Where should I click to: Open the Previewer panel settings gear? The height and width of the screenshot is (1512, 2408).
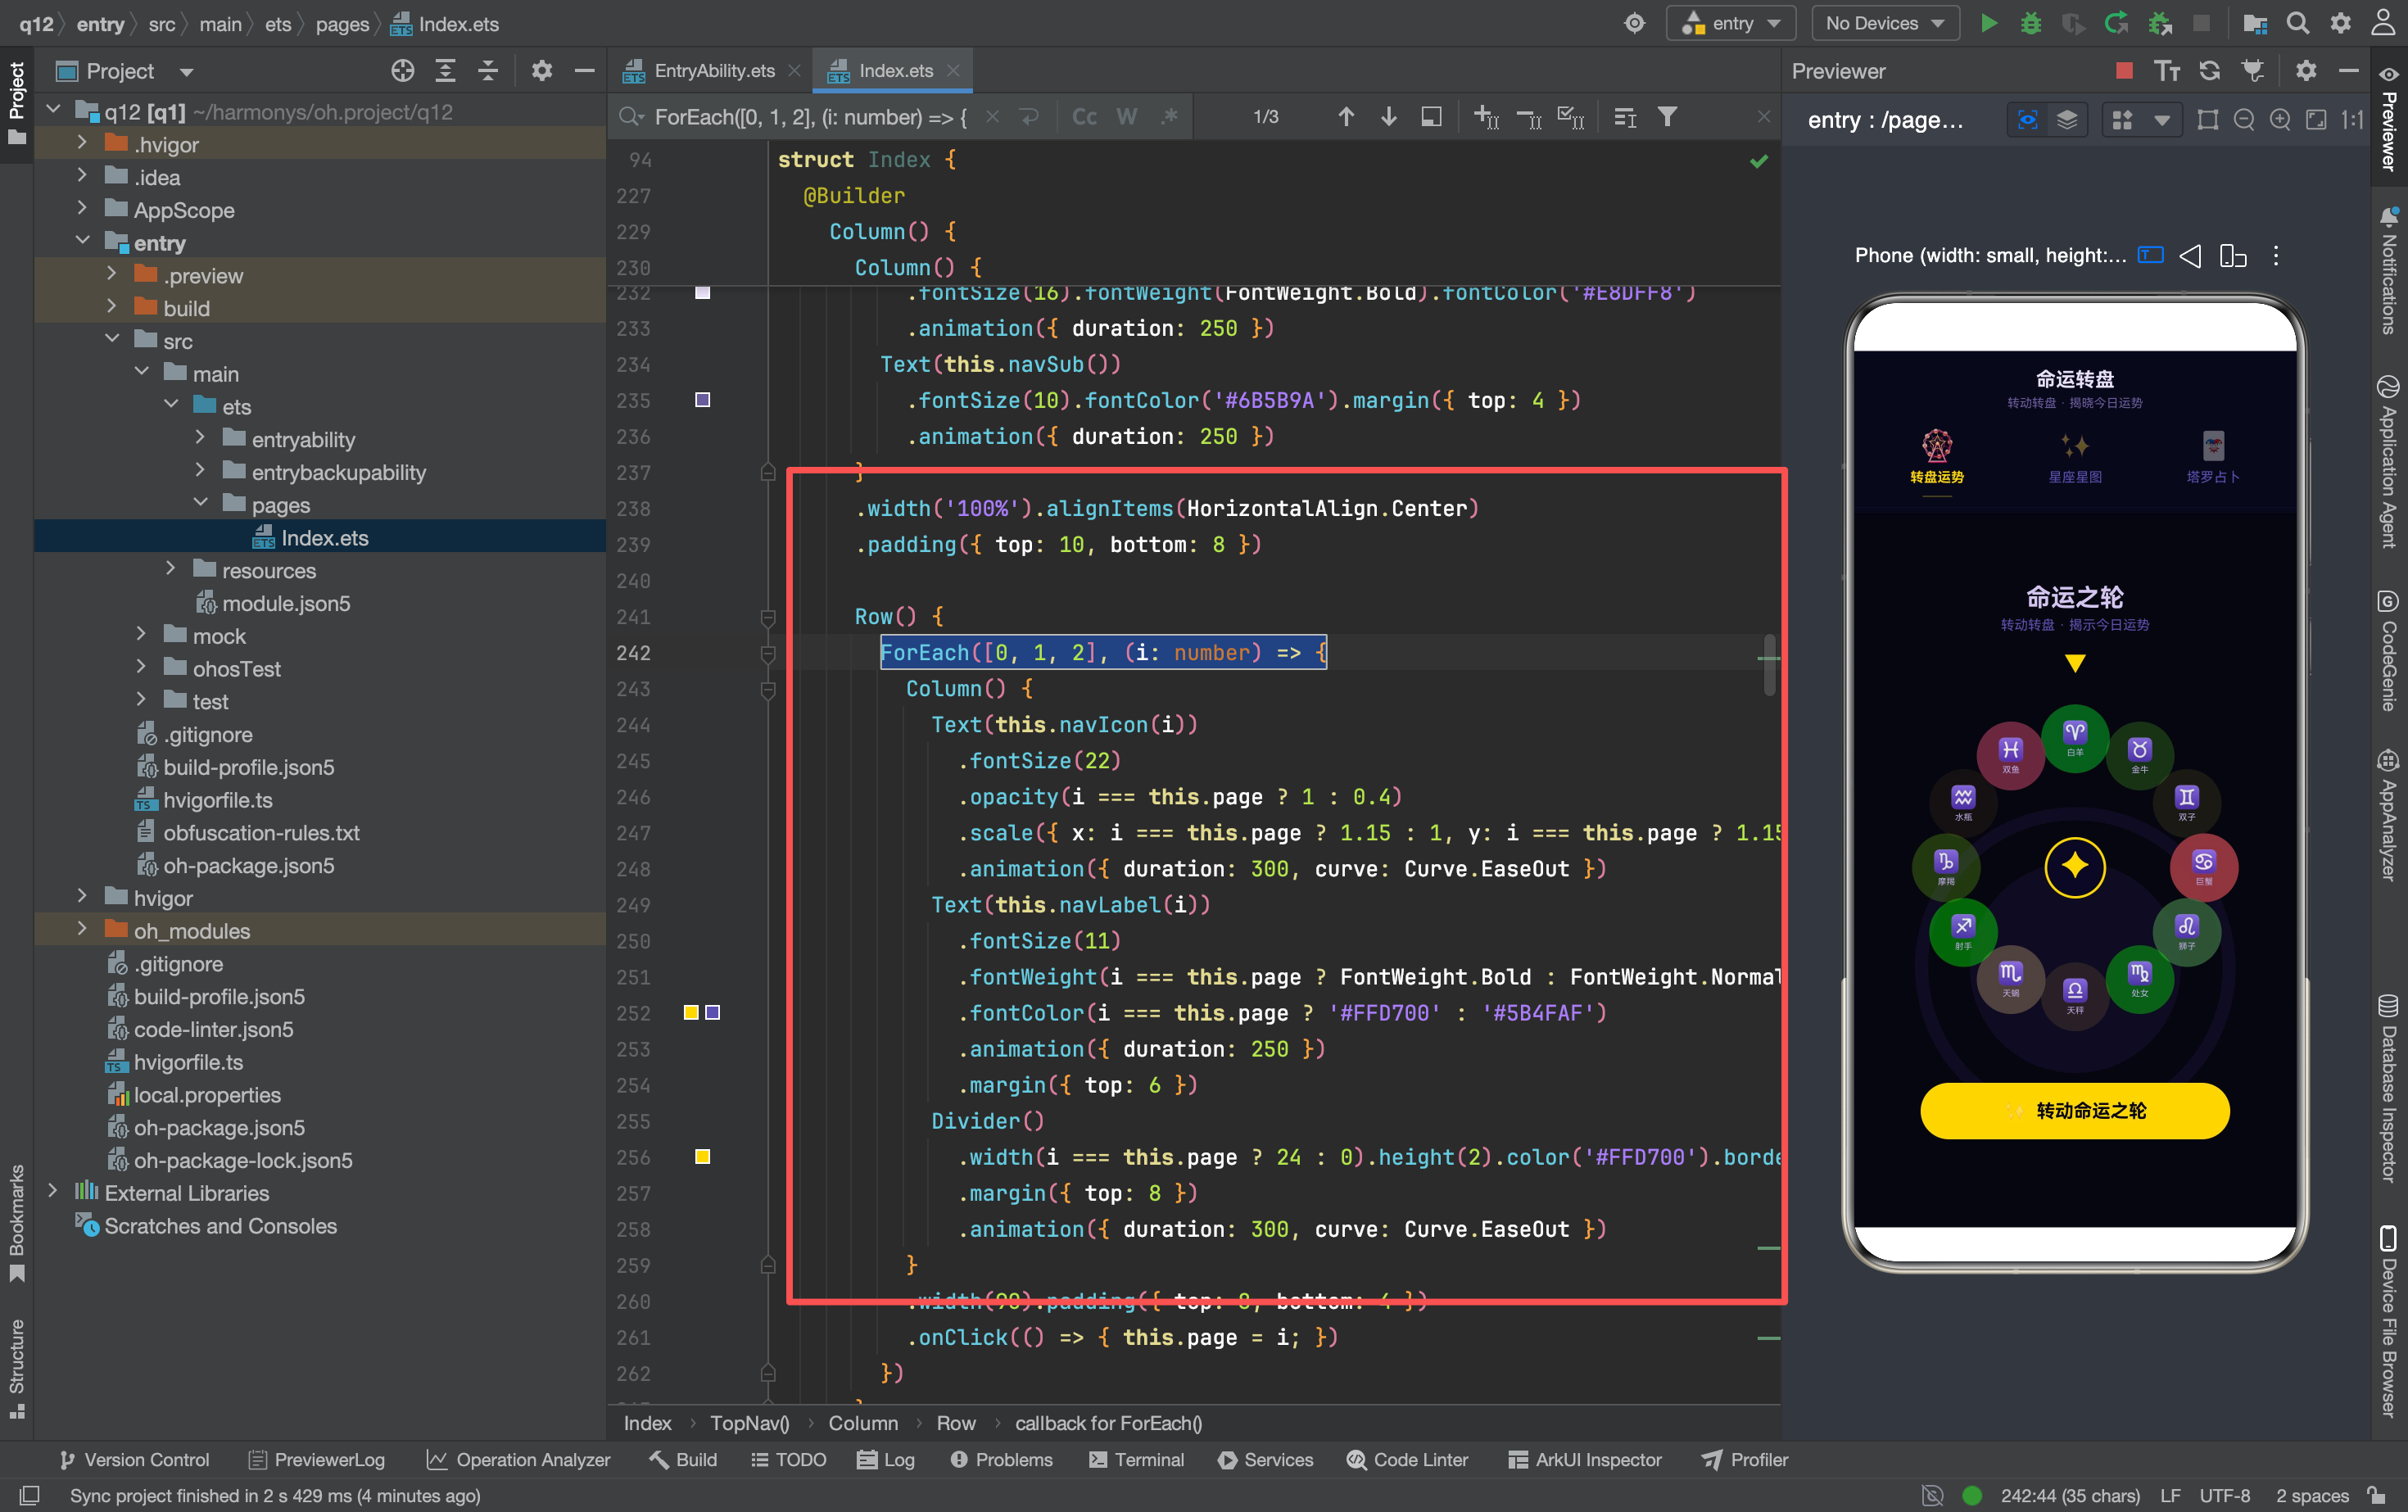2306,71
